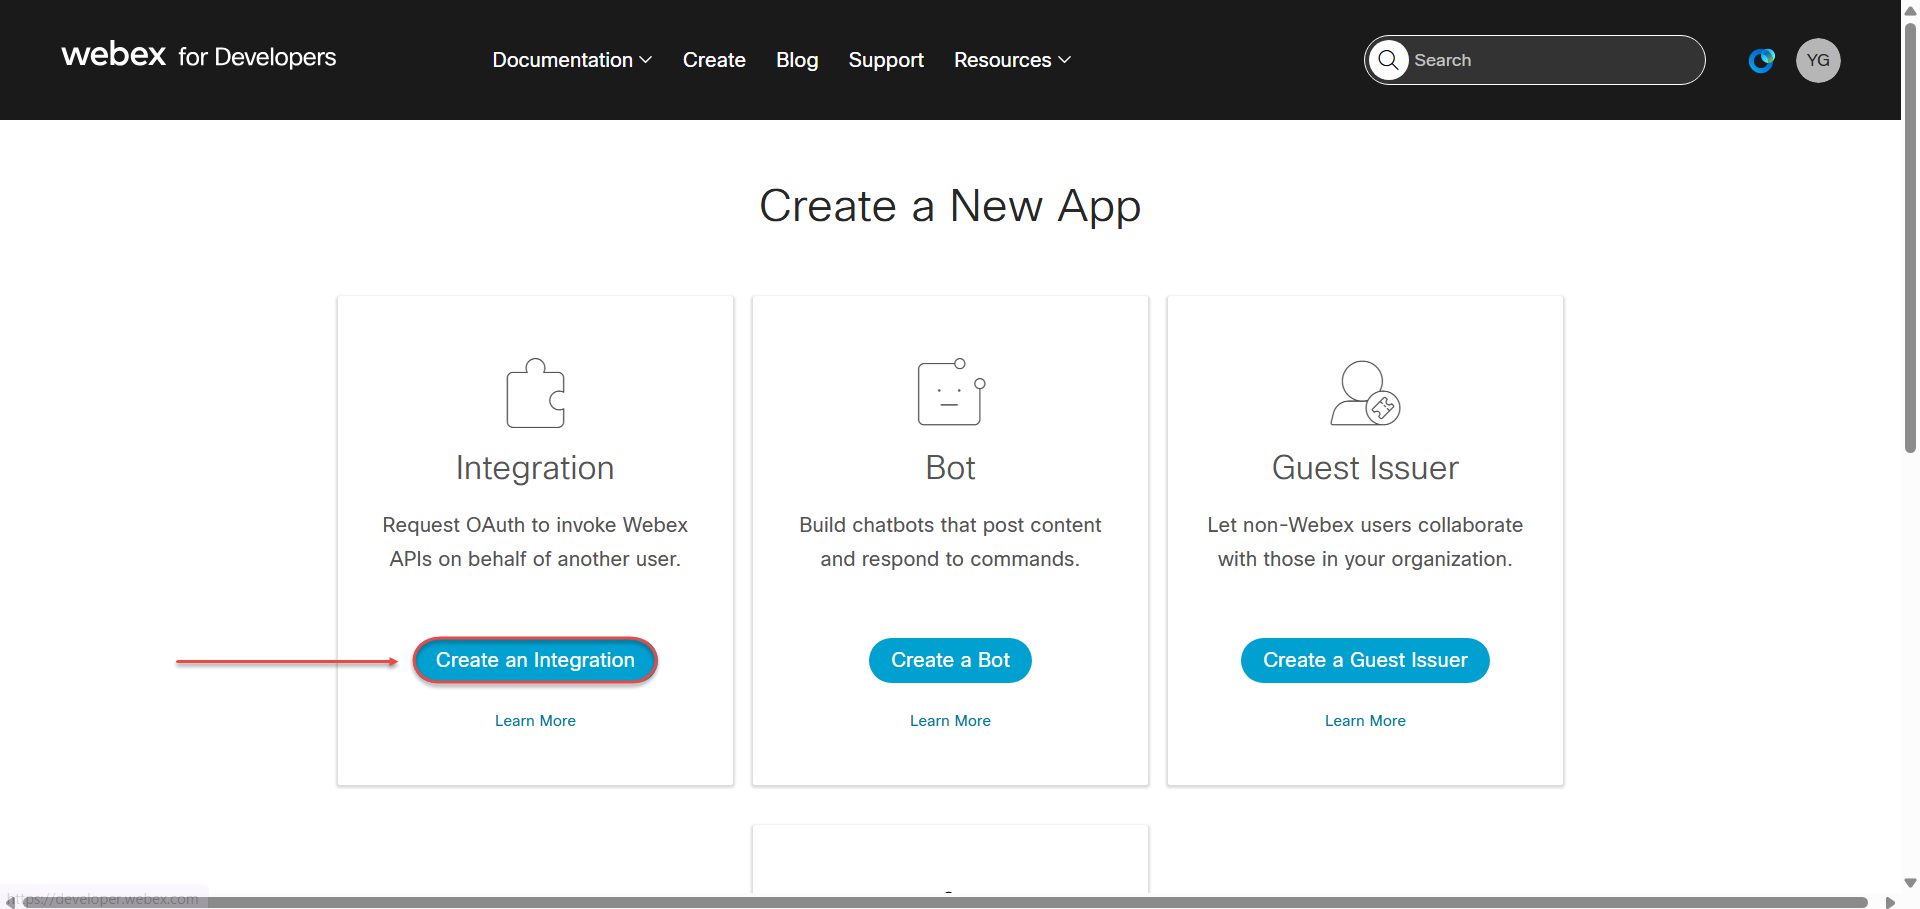1920x909 pixels.
Task: Open the YG user avatar menu
Action: 1817,60
